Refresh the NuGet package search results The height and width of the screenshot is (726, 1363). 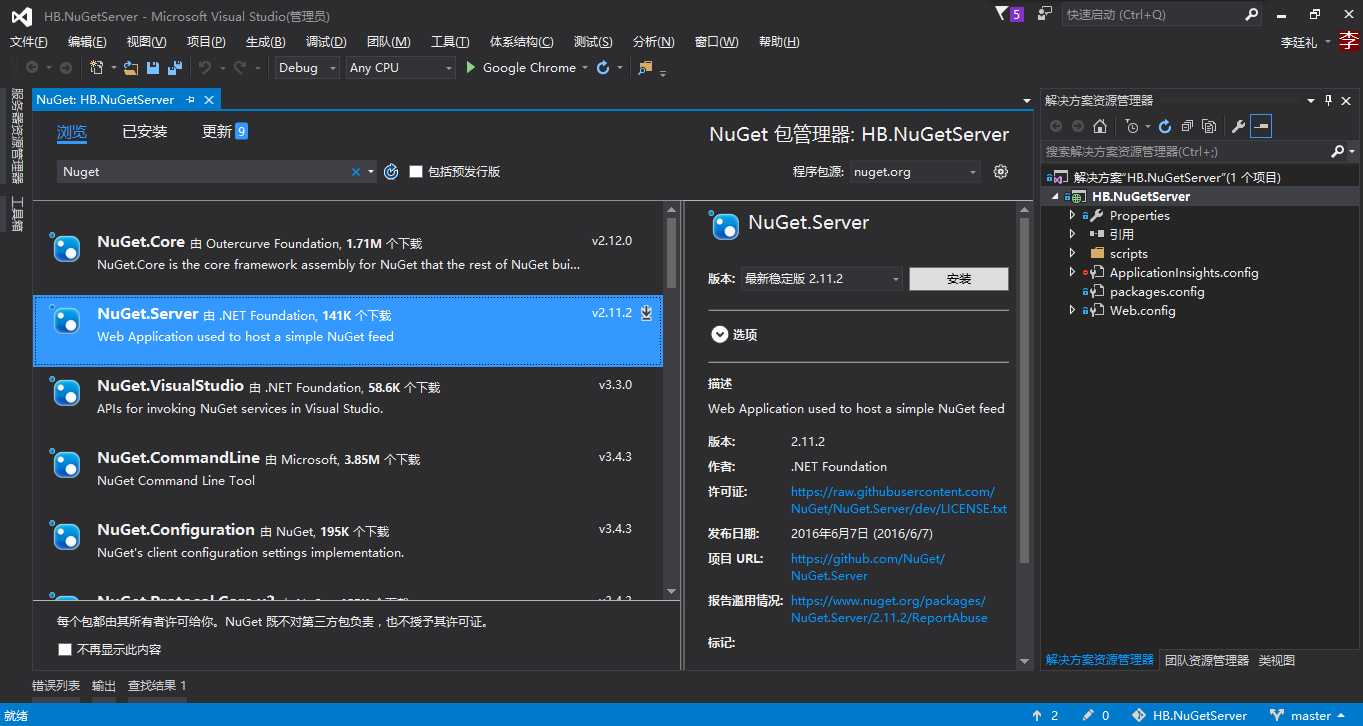(x=391, y=172)
